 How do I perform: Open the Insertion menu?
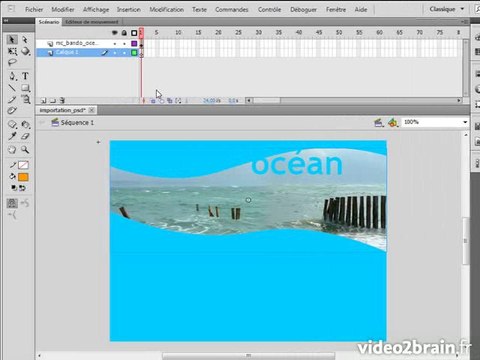[129, 9]
